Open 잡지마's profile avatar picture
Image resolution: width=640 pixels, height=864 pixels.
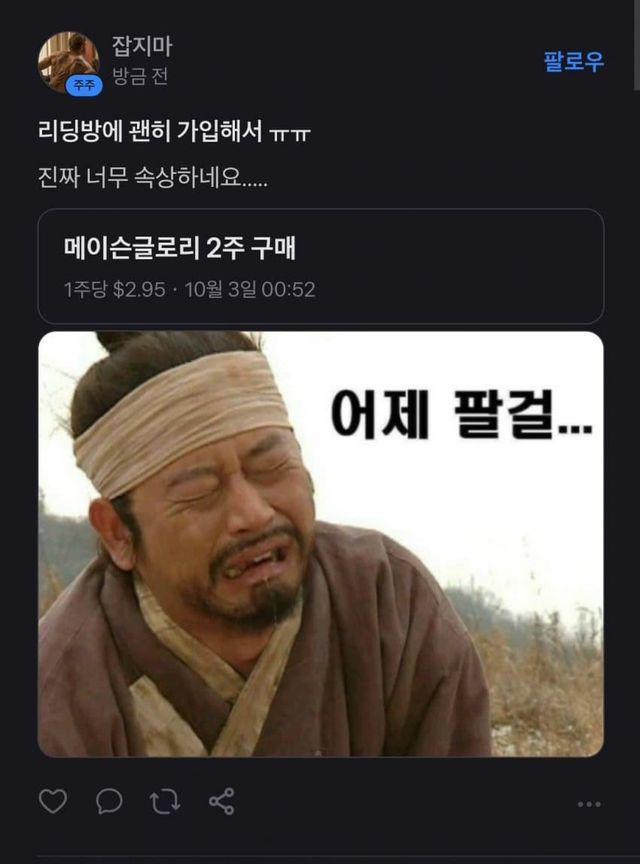68,62
